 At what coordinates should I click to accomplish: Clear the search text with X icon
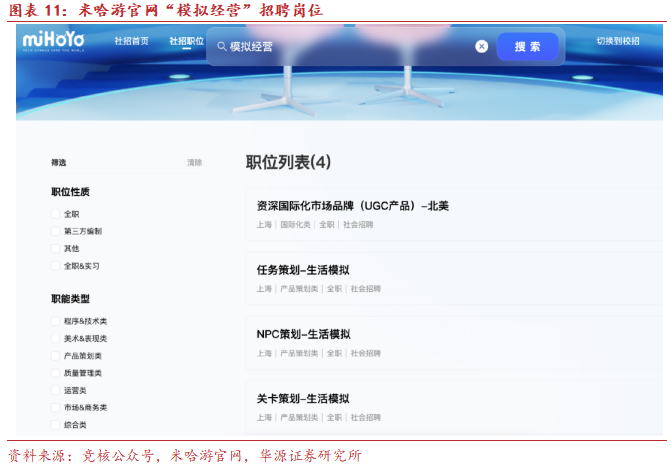pyautogui.click(x=481, y=47)
